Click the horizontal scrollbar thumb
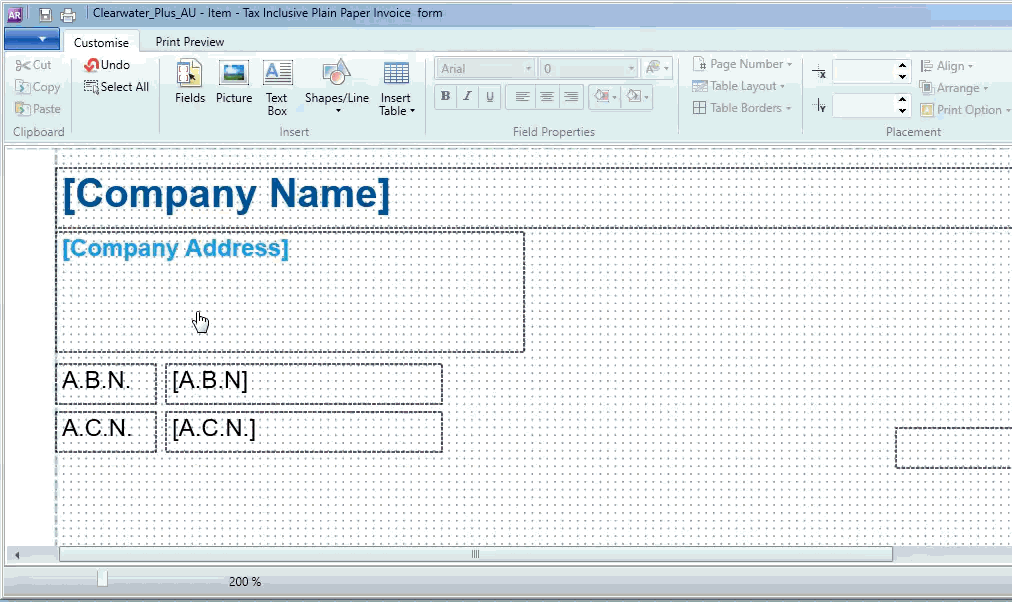1012x602 pixels. pos(475,554)
